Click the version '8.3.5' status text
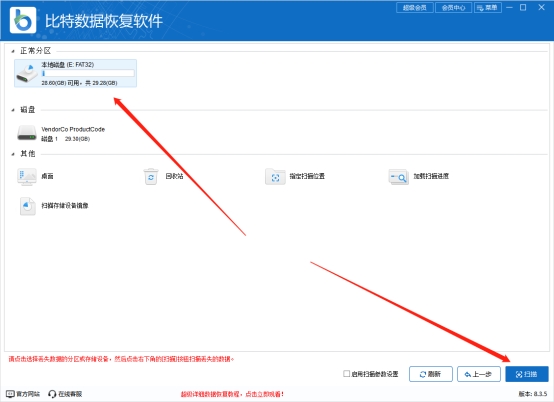The width and height of the screenshot is (554, 402). click(533, 394)
